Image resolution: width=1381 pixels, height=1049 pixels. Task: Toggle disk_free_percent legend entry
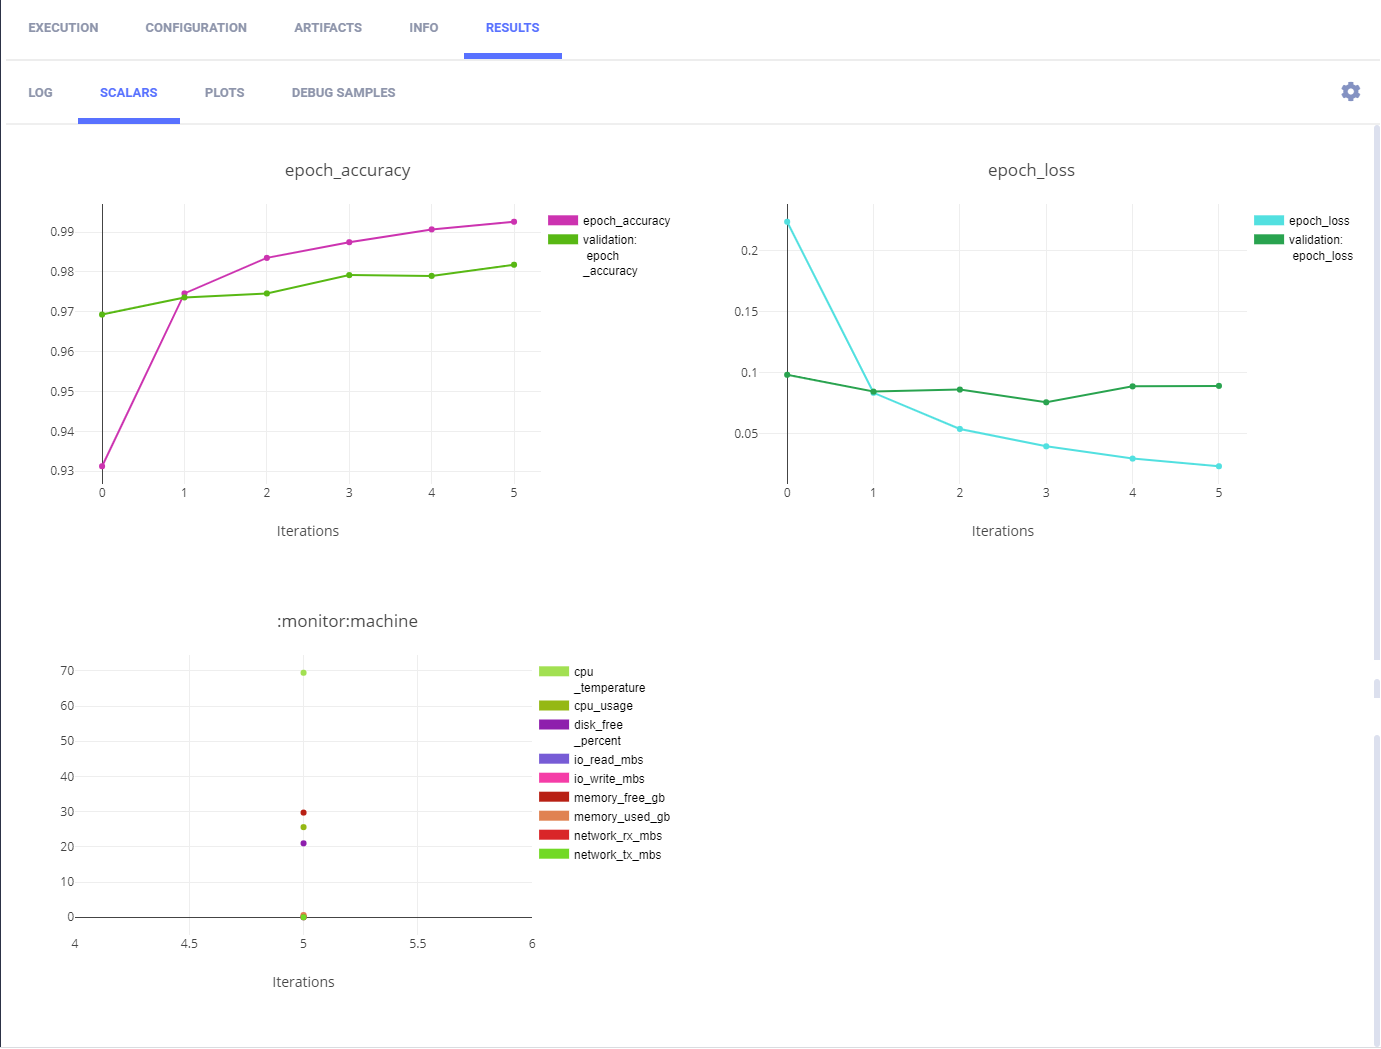(x=598, y=725)
